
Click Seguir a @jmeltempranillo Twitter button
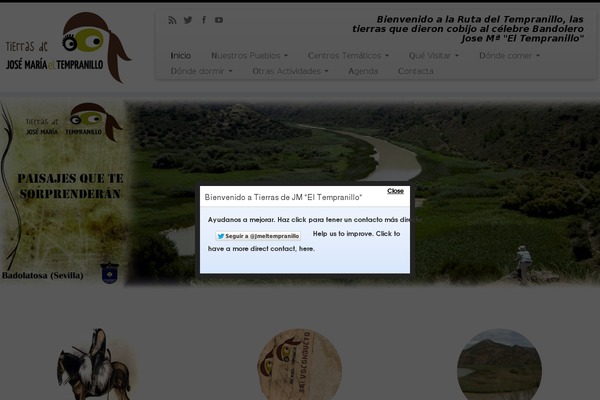click(x=258, y=236)
